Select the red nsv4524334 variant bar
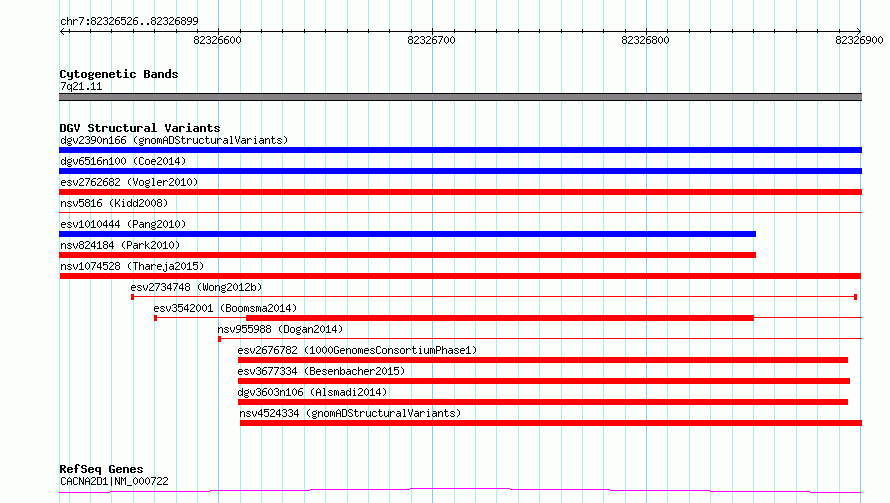This screenshot has width=890, height=503. 551,423
